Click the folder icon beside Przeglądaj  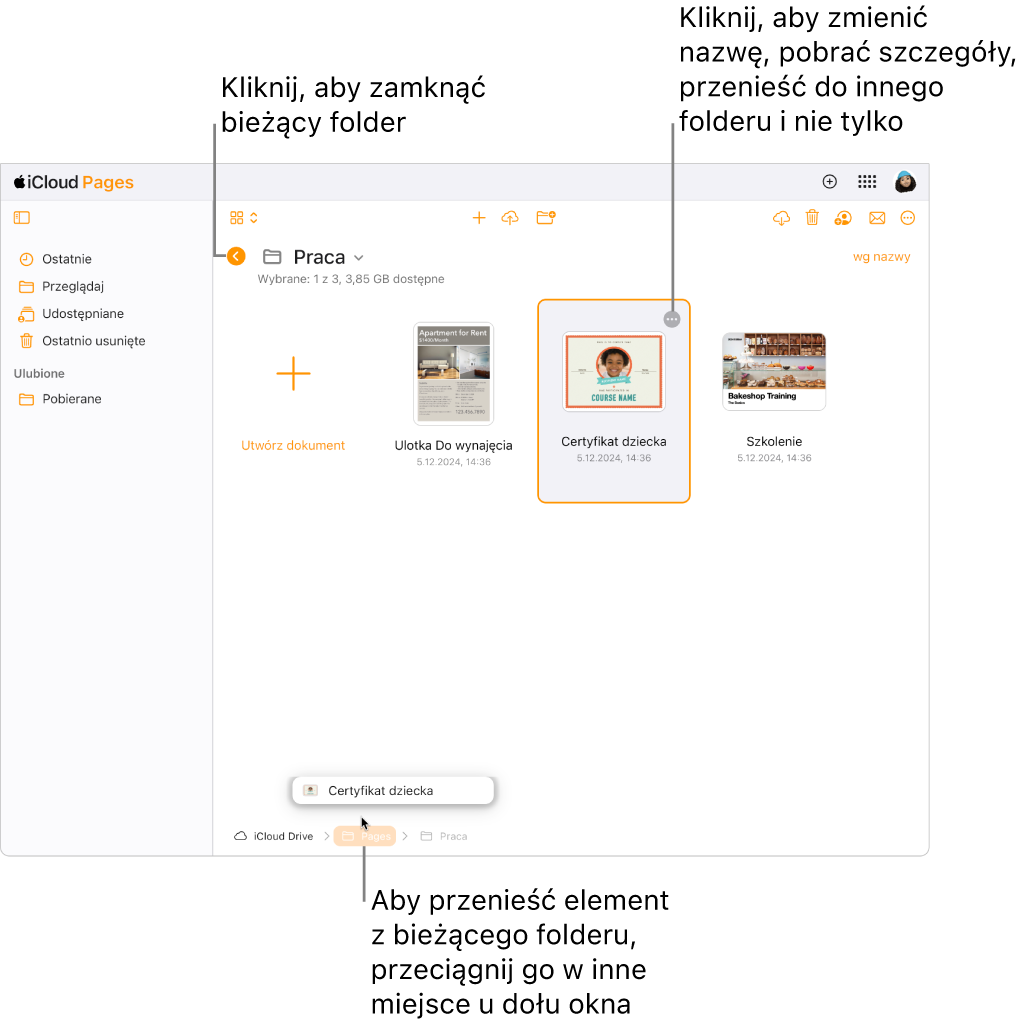point(26,286)
